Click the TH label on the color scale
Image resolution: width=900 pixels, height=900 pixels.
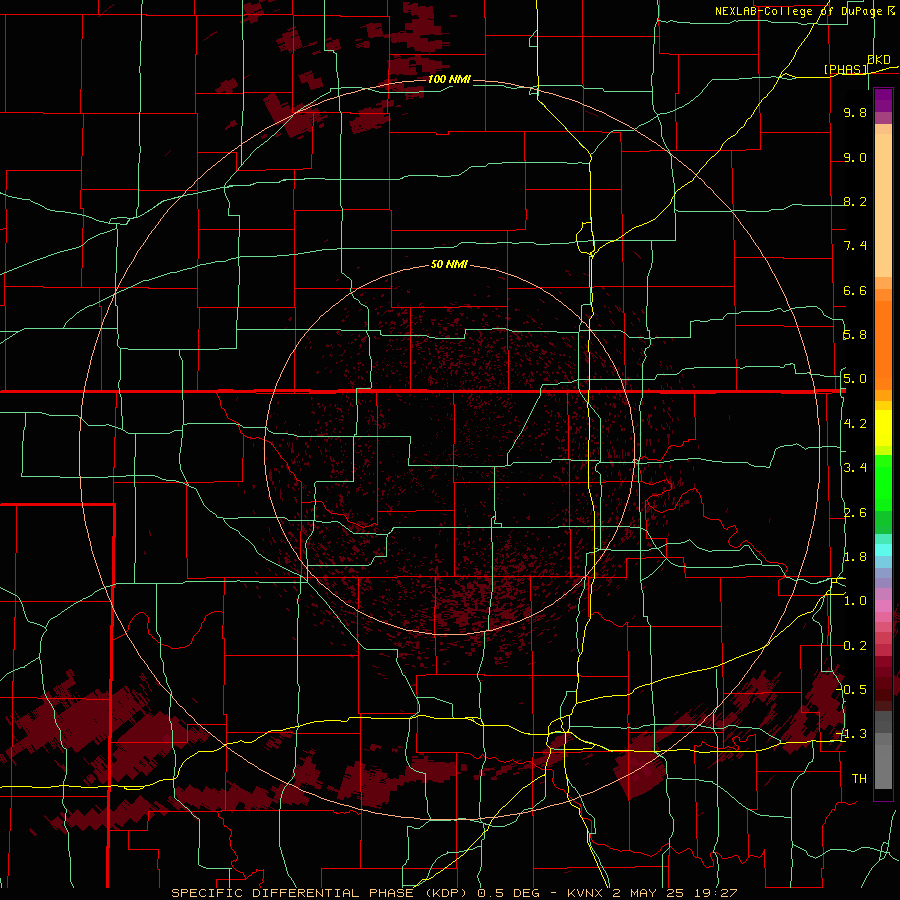pos(859,779)
